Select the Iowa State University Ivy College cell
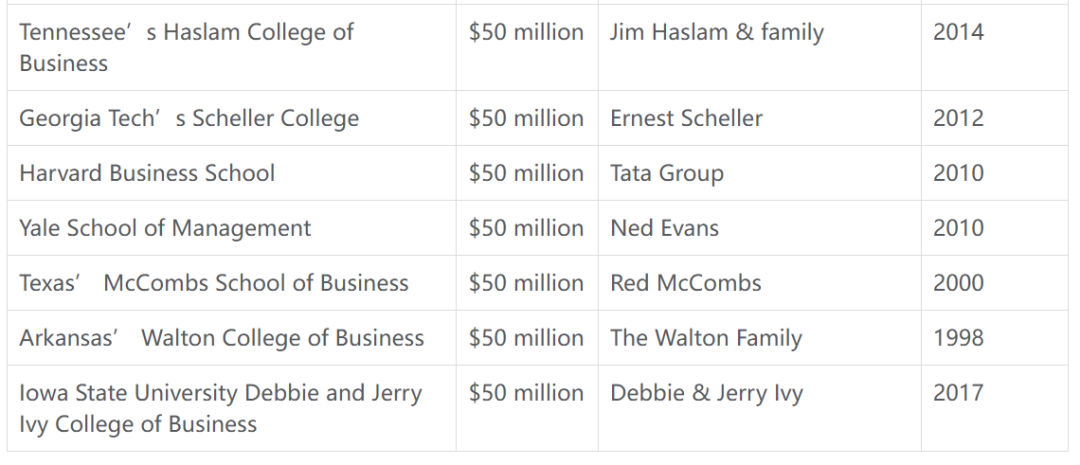The image size is (1080, 465). click(x=231, y=409)
